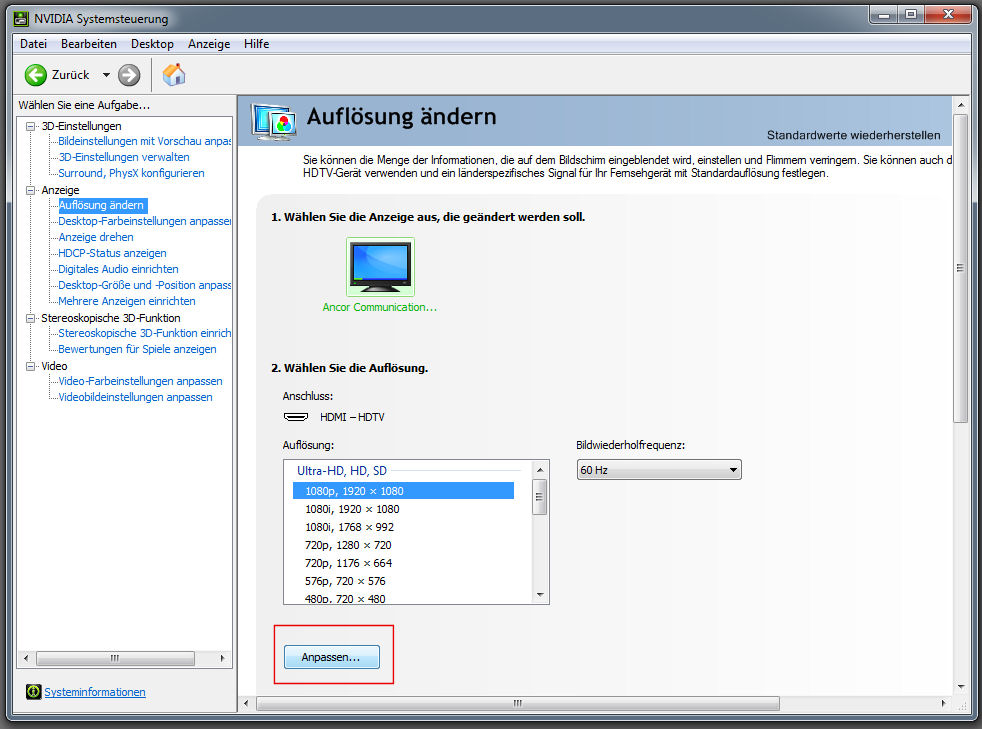
Task: Select resolution 720p, 1176 × 664
Action: click(x=348, y=564)
